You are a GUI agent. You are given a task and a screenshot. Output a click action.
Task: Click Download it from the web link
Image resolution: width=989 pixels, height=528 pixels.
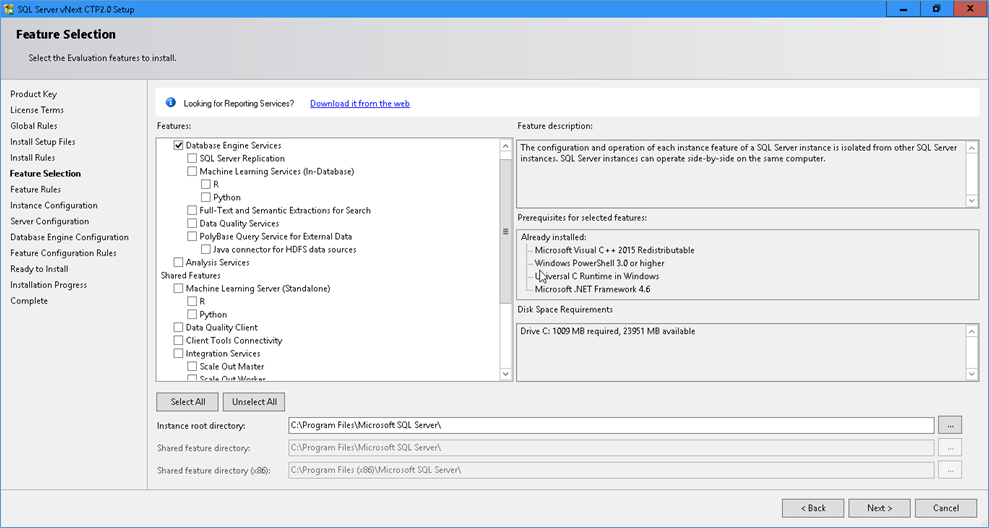[x=360, y=103]
